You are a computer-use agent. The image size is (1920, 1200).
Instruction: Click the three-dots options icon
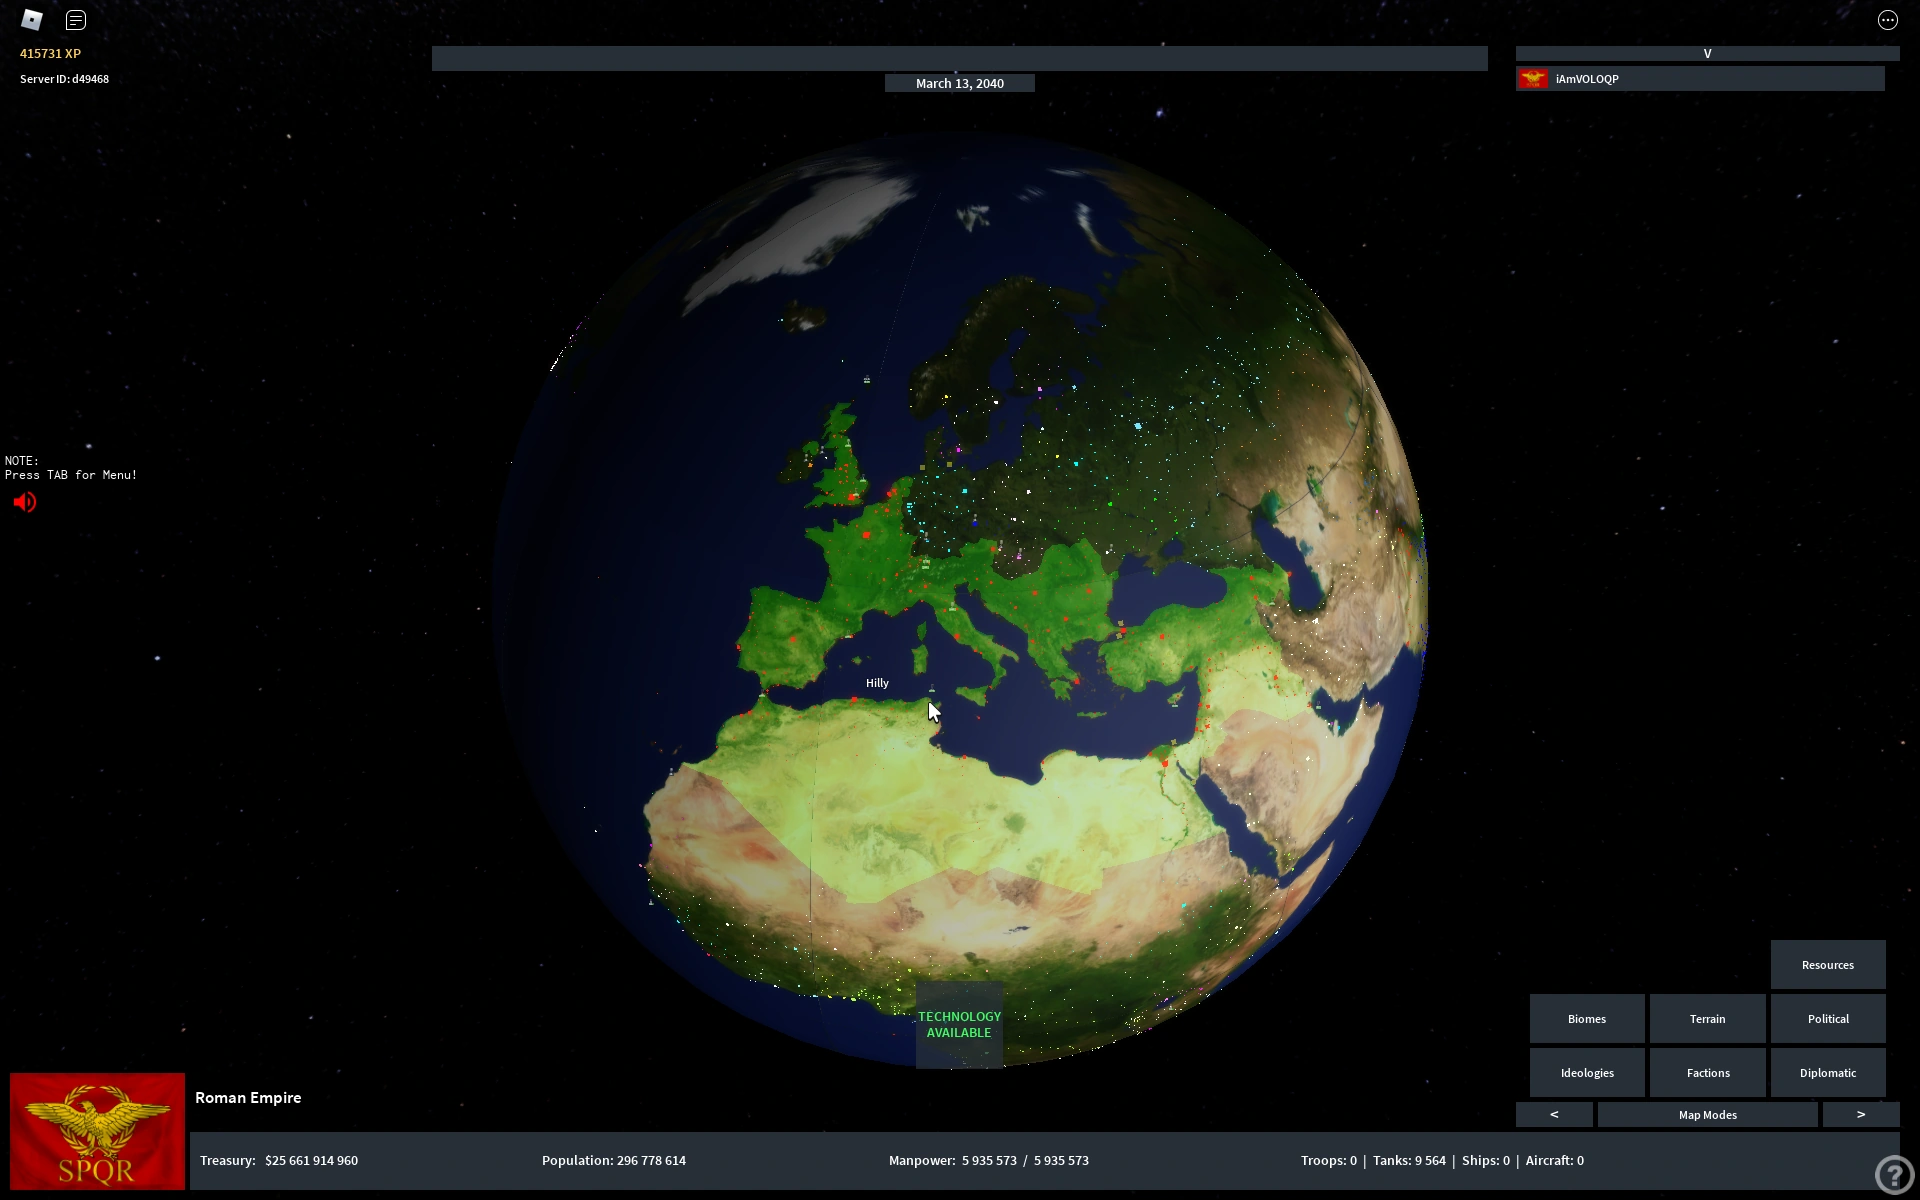click(1887, 20)
